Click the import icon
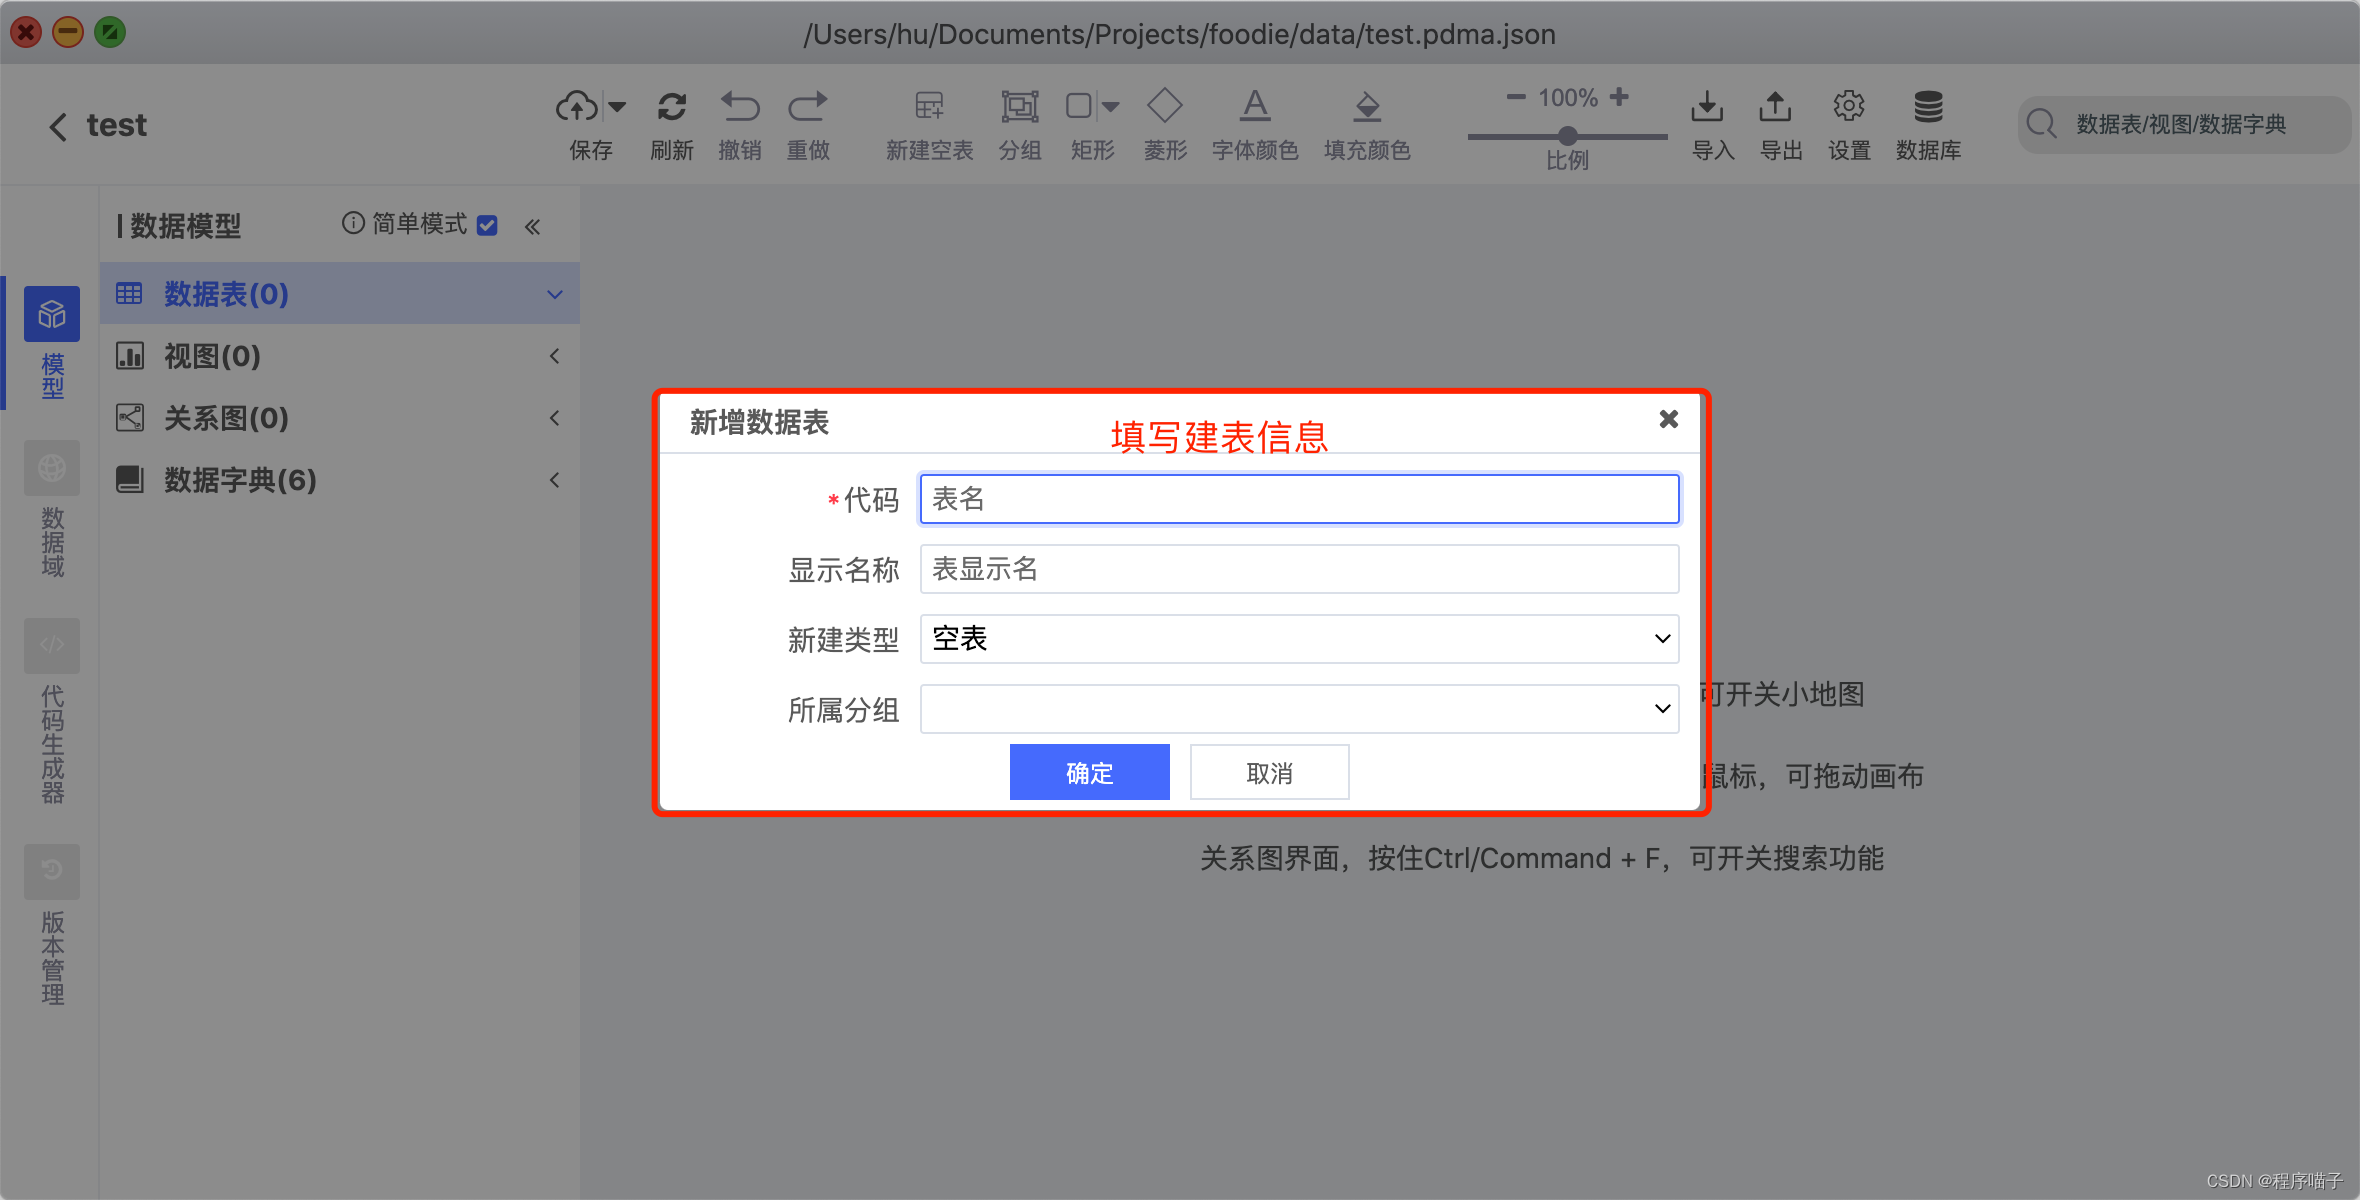Screen dimensions: 2360x1200 (1707, 106)
